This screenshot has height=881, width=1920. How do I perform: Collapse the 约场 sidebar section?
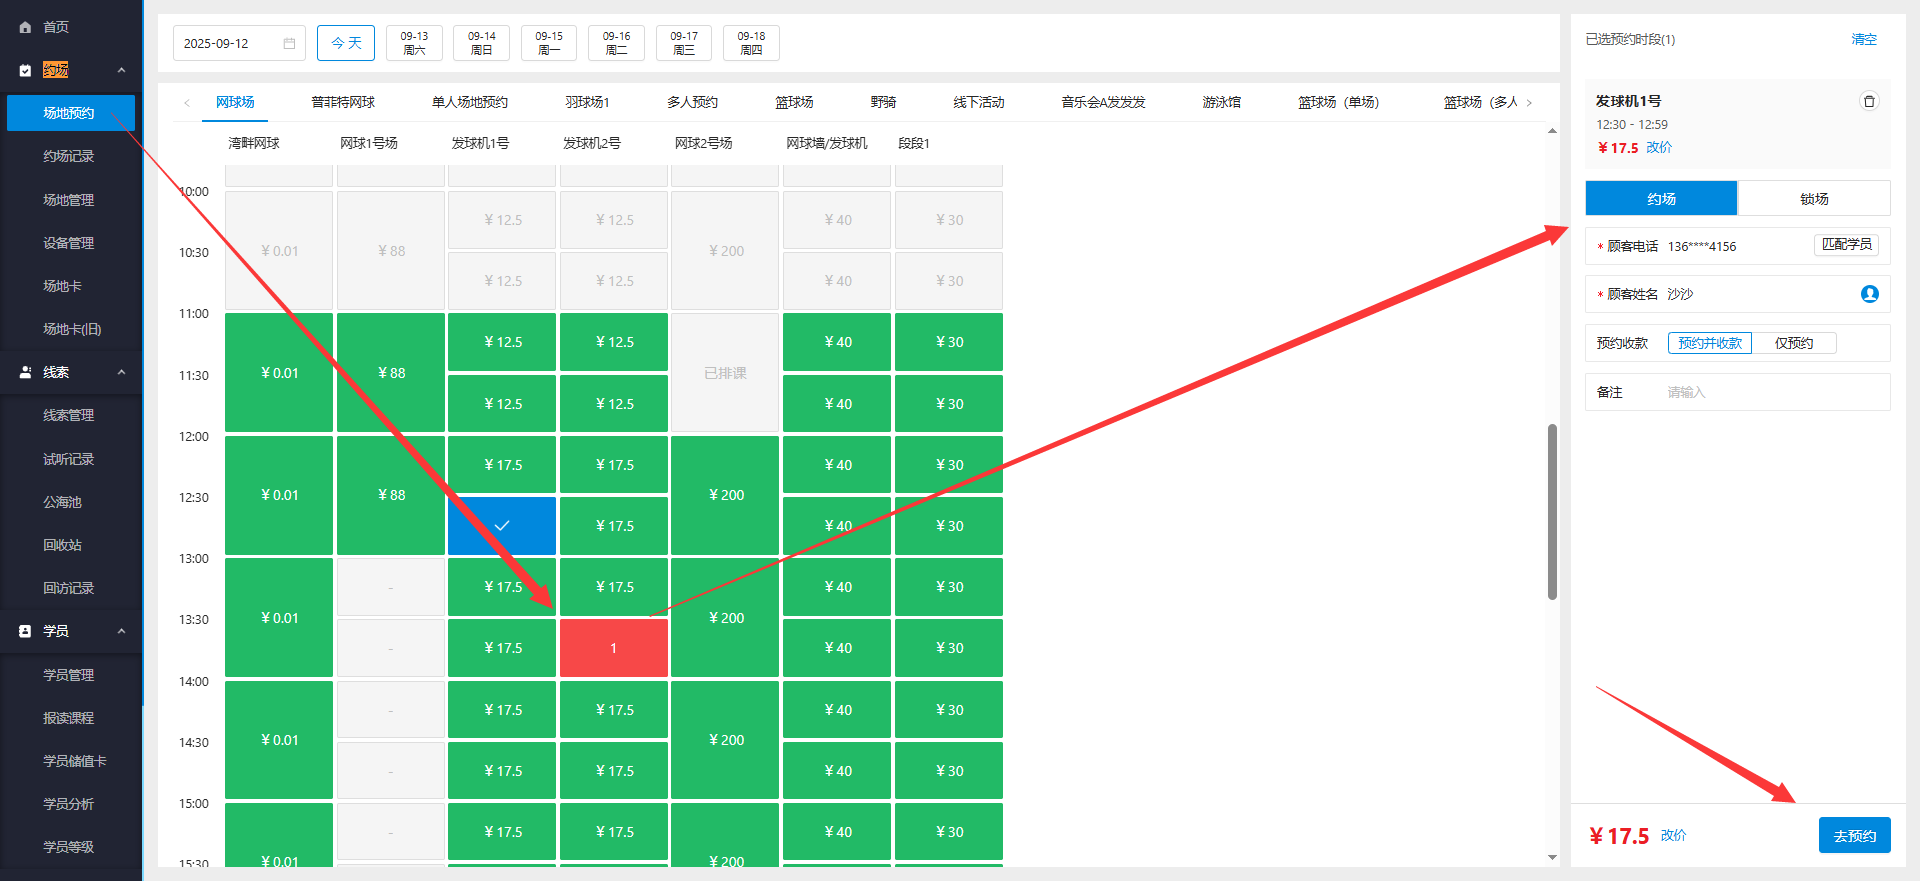coord(121,70)
